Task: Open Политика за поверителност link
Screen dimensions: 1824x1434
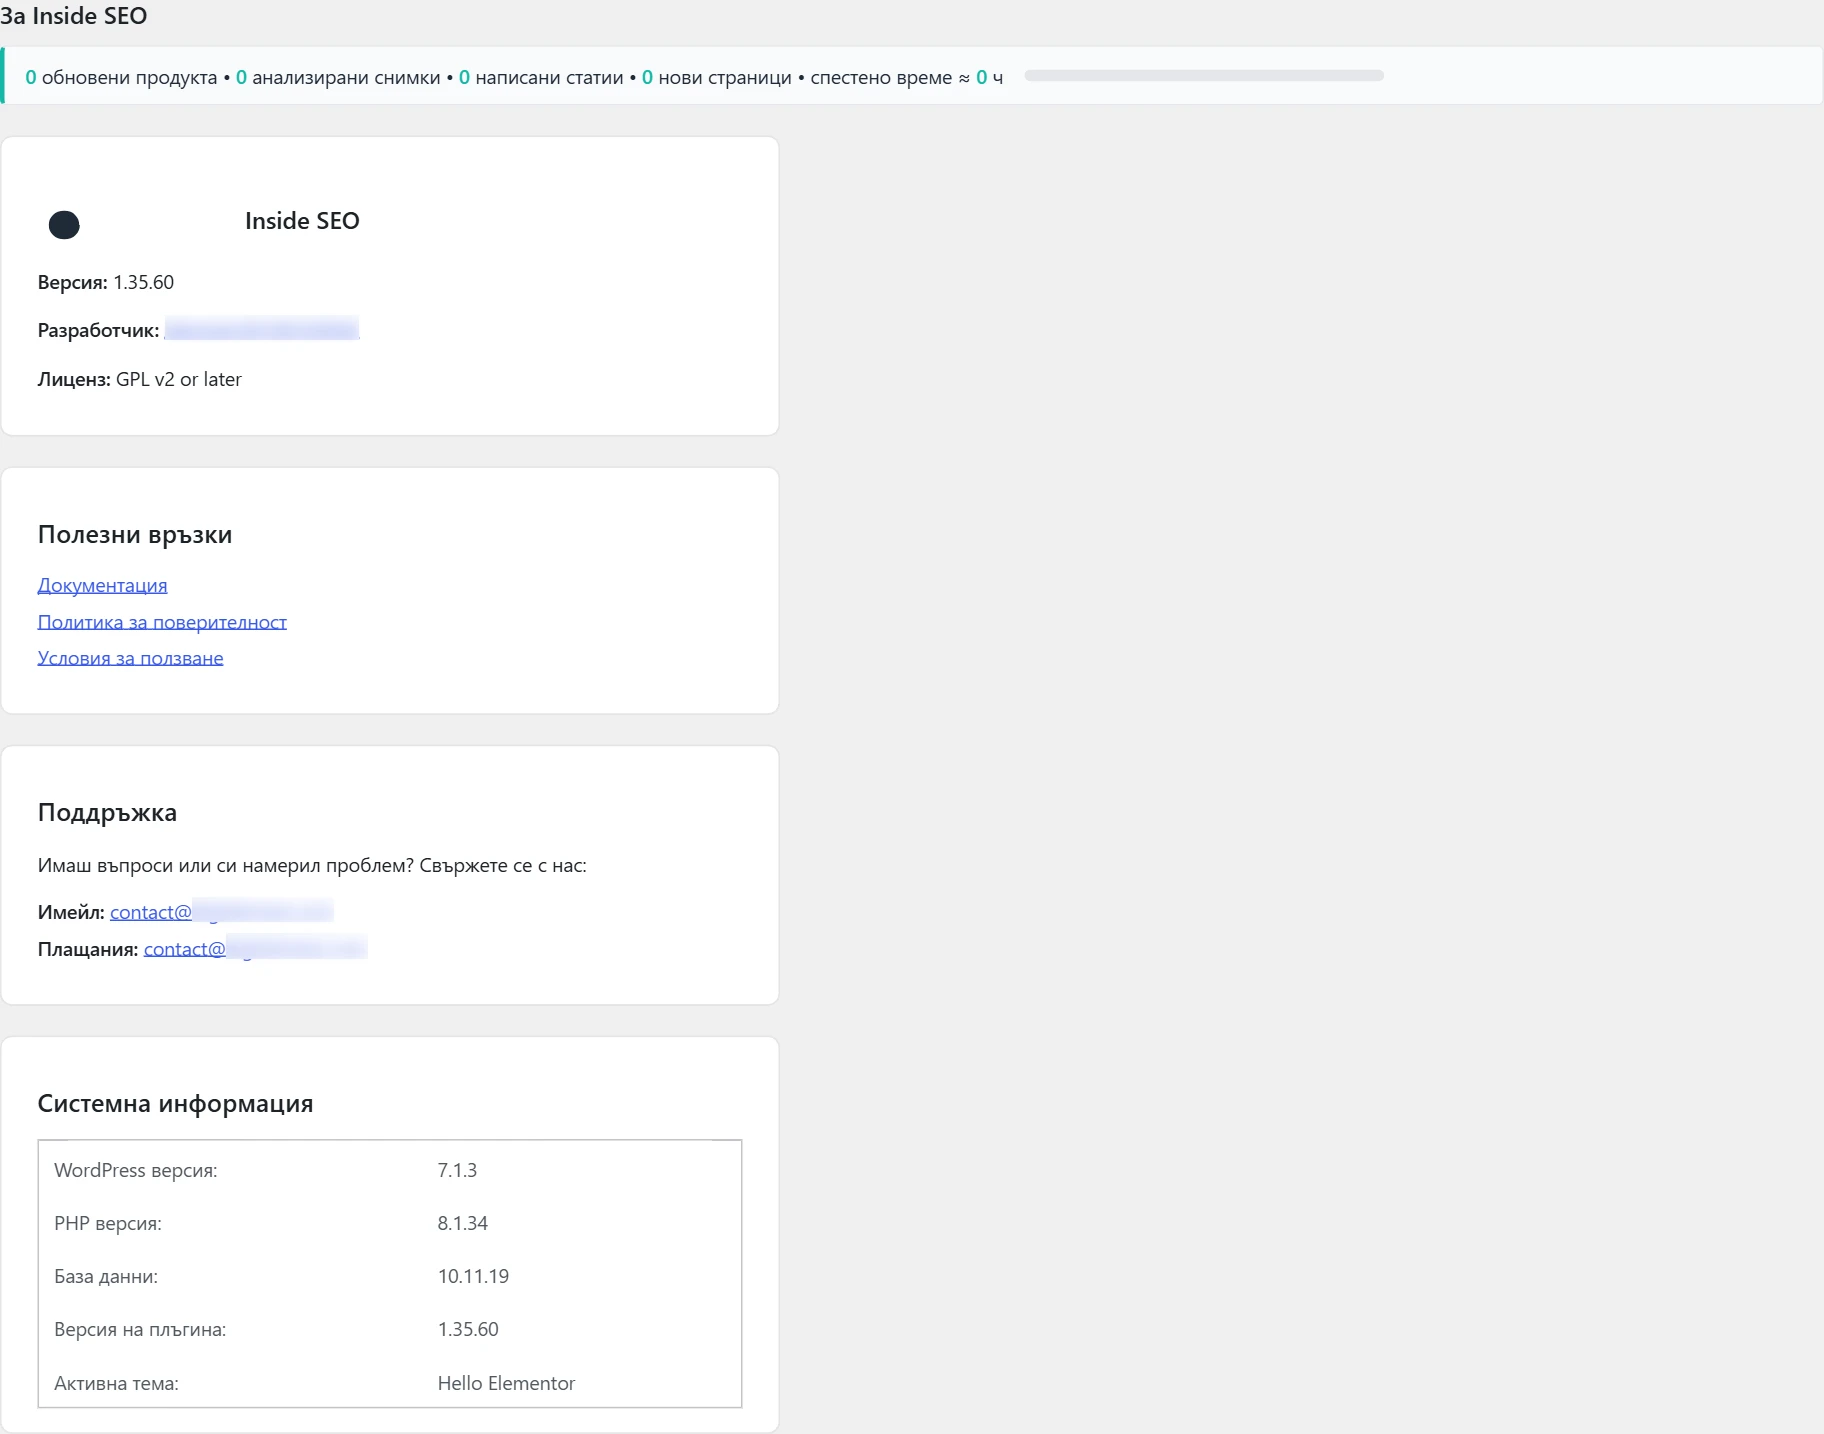Action: tap(162, 622)
